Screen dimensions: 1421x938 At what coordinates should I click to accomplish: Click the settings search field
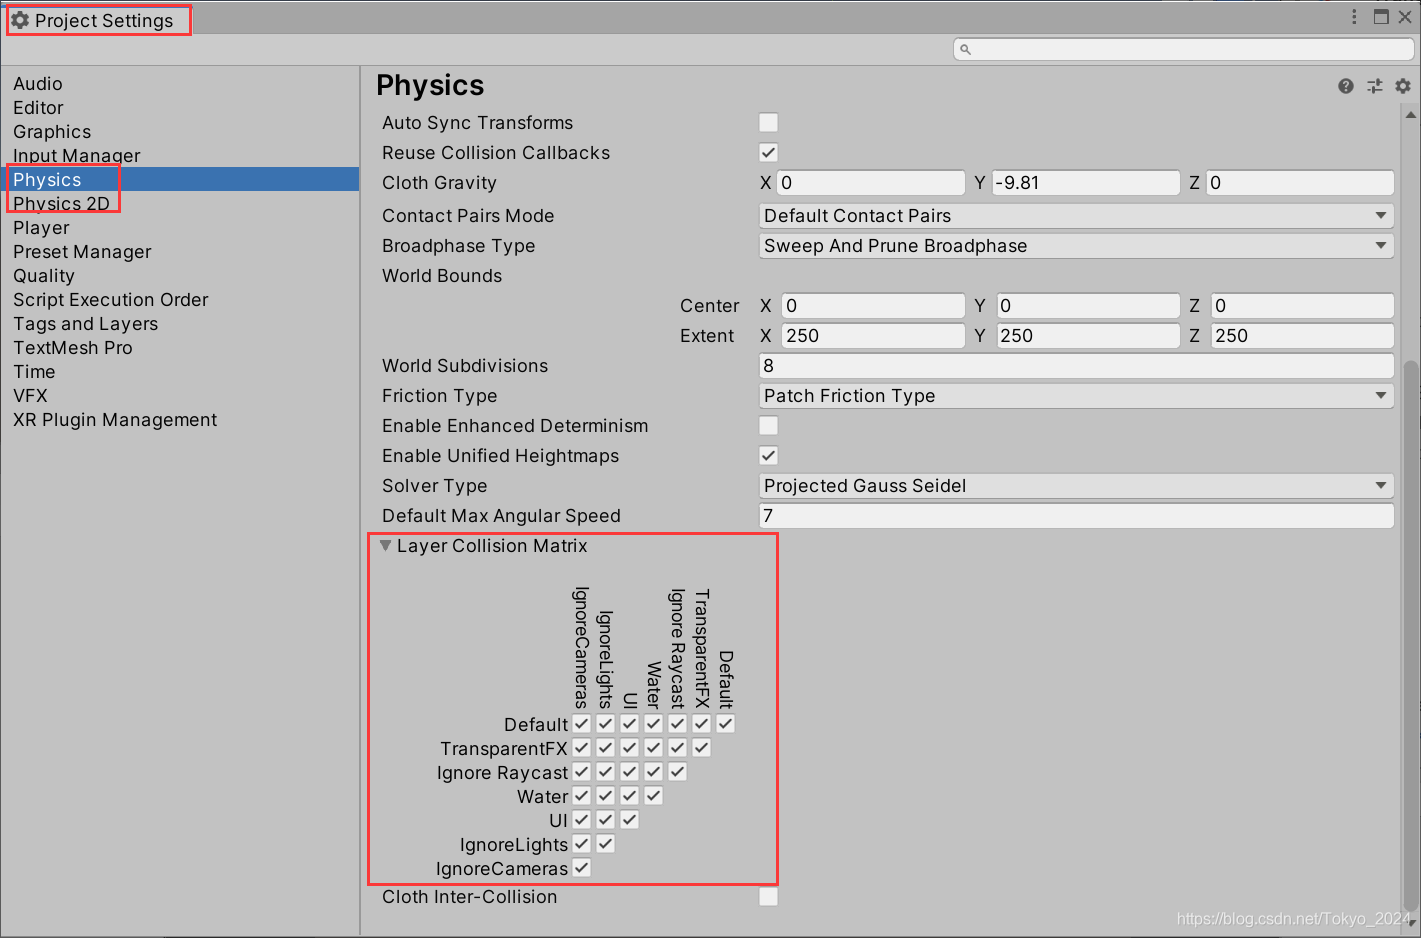(x=1184, y=49)
